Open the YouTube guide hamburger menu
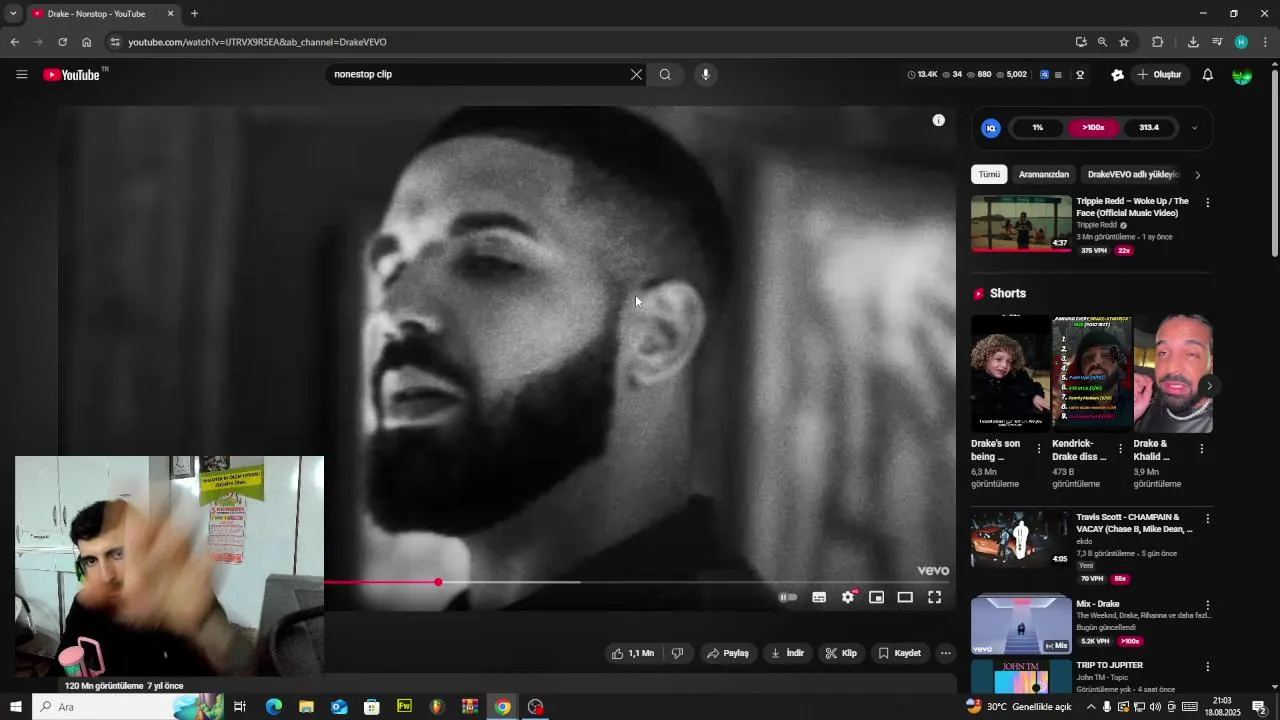Screen dimensions: 1280x720 pyautogui.click(x=22, y=74)
